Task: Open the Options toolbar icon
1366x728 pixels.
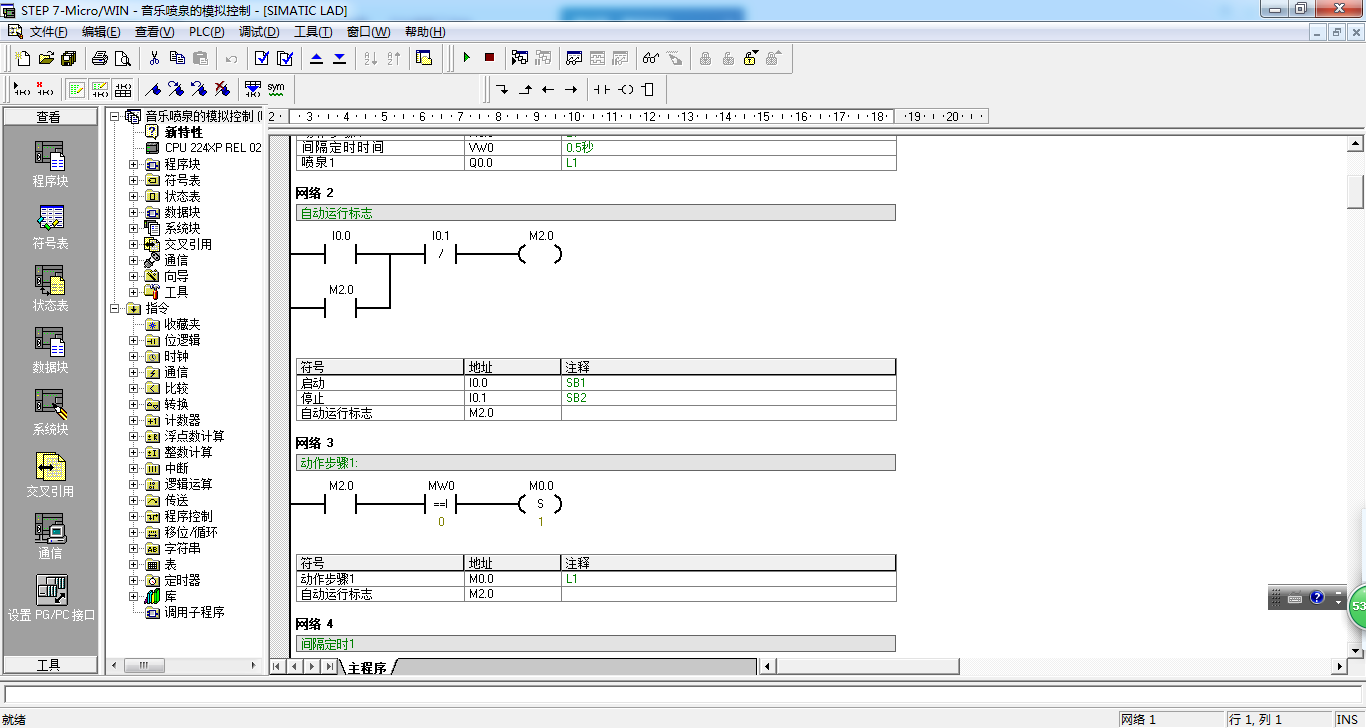Action: coord(424,58)
